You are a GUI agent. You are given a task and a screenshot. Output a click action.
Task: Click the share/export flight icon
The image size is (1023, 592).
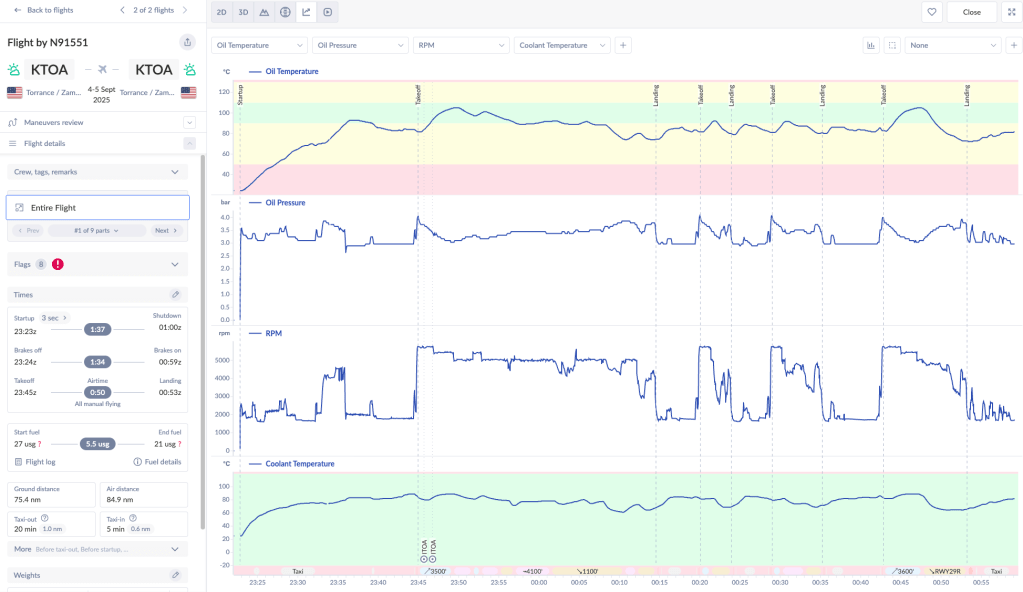tap(188, 42)
